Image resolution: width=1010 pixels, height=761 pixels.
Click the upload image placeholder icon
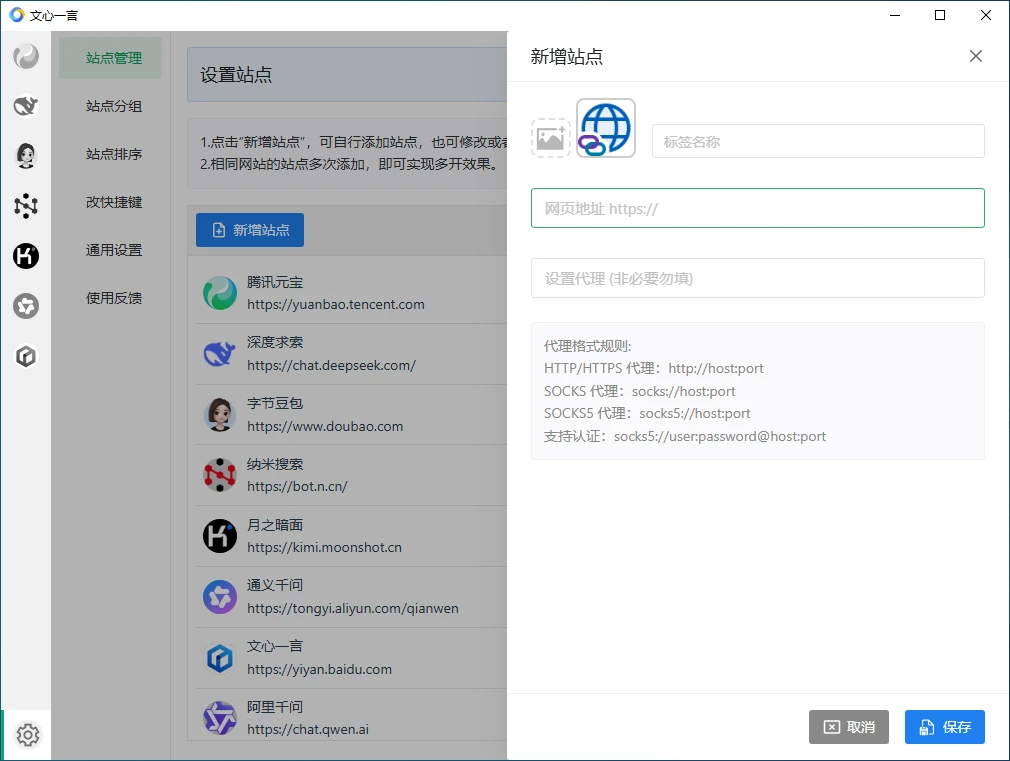[x=551, y=138]
